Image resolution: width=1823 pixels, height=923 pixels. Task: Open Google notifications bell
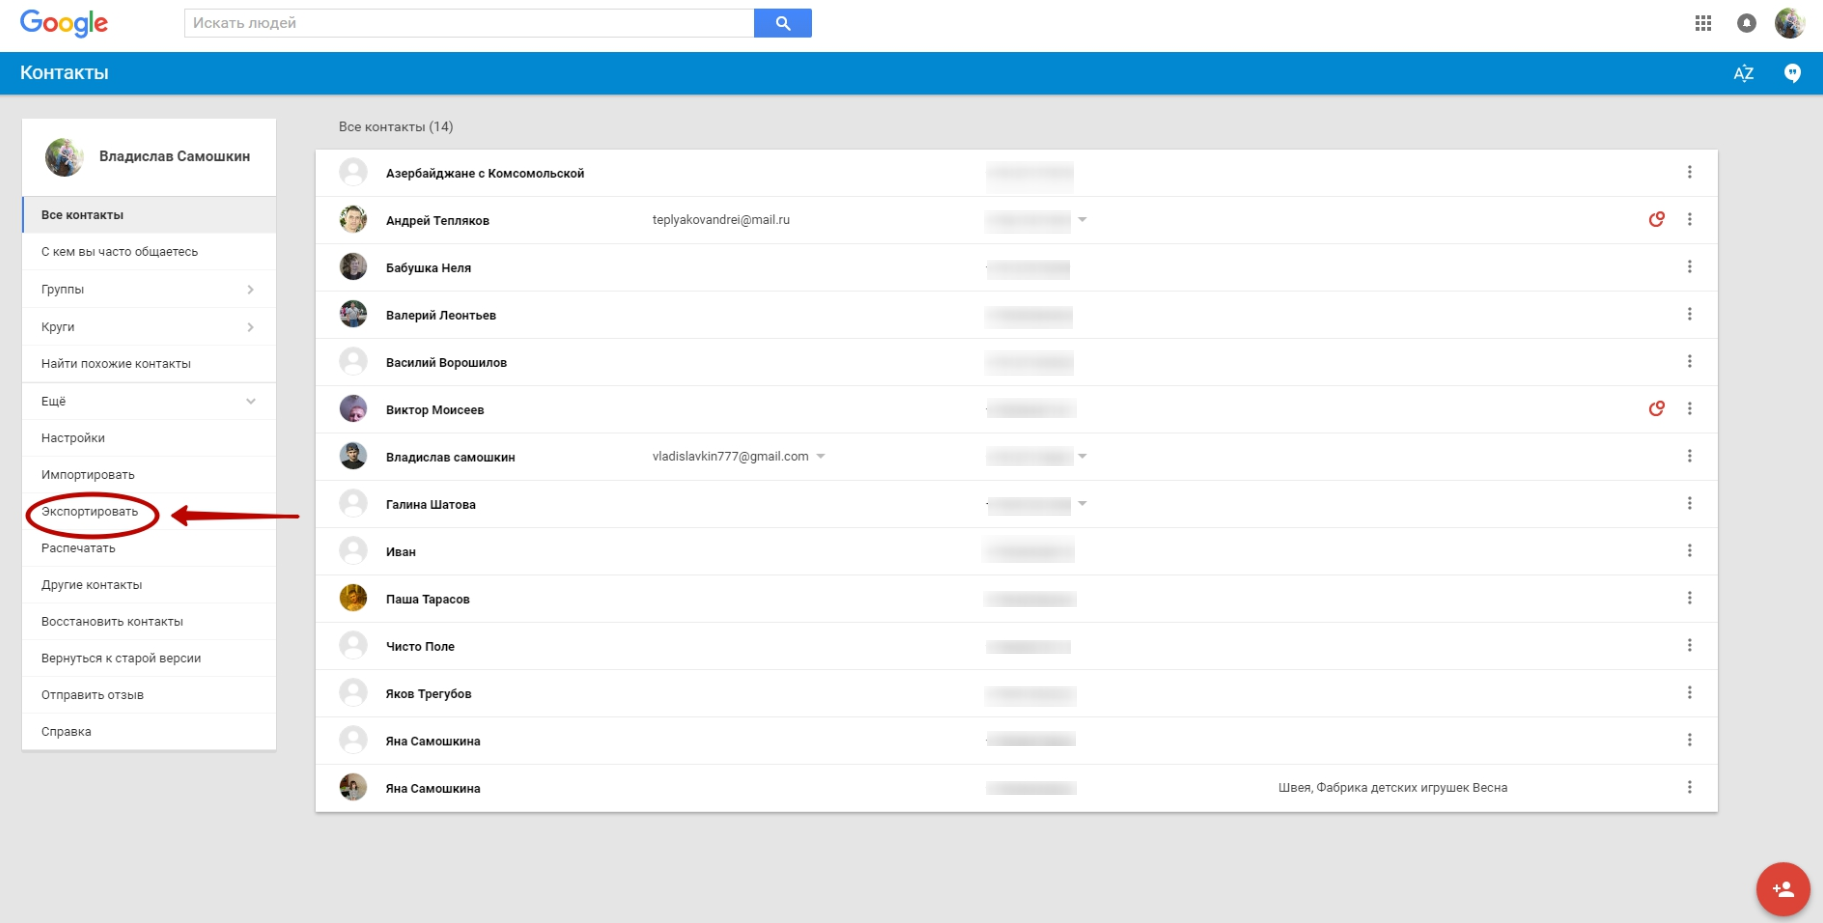coord(1746,23)
